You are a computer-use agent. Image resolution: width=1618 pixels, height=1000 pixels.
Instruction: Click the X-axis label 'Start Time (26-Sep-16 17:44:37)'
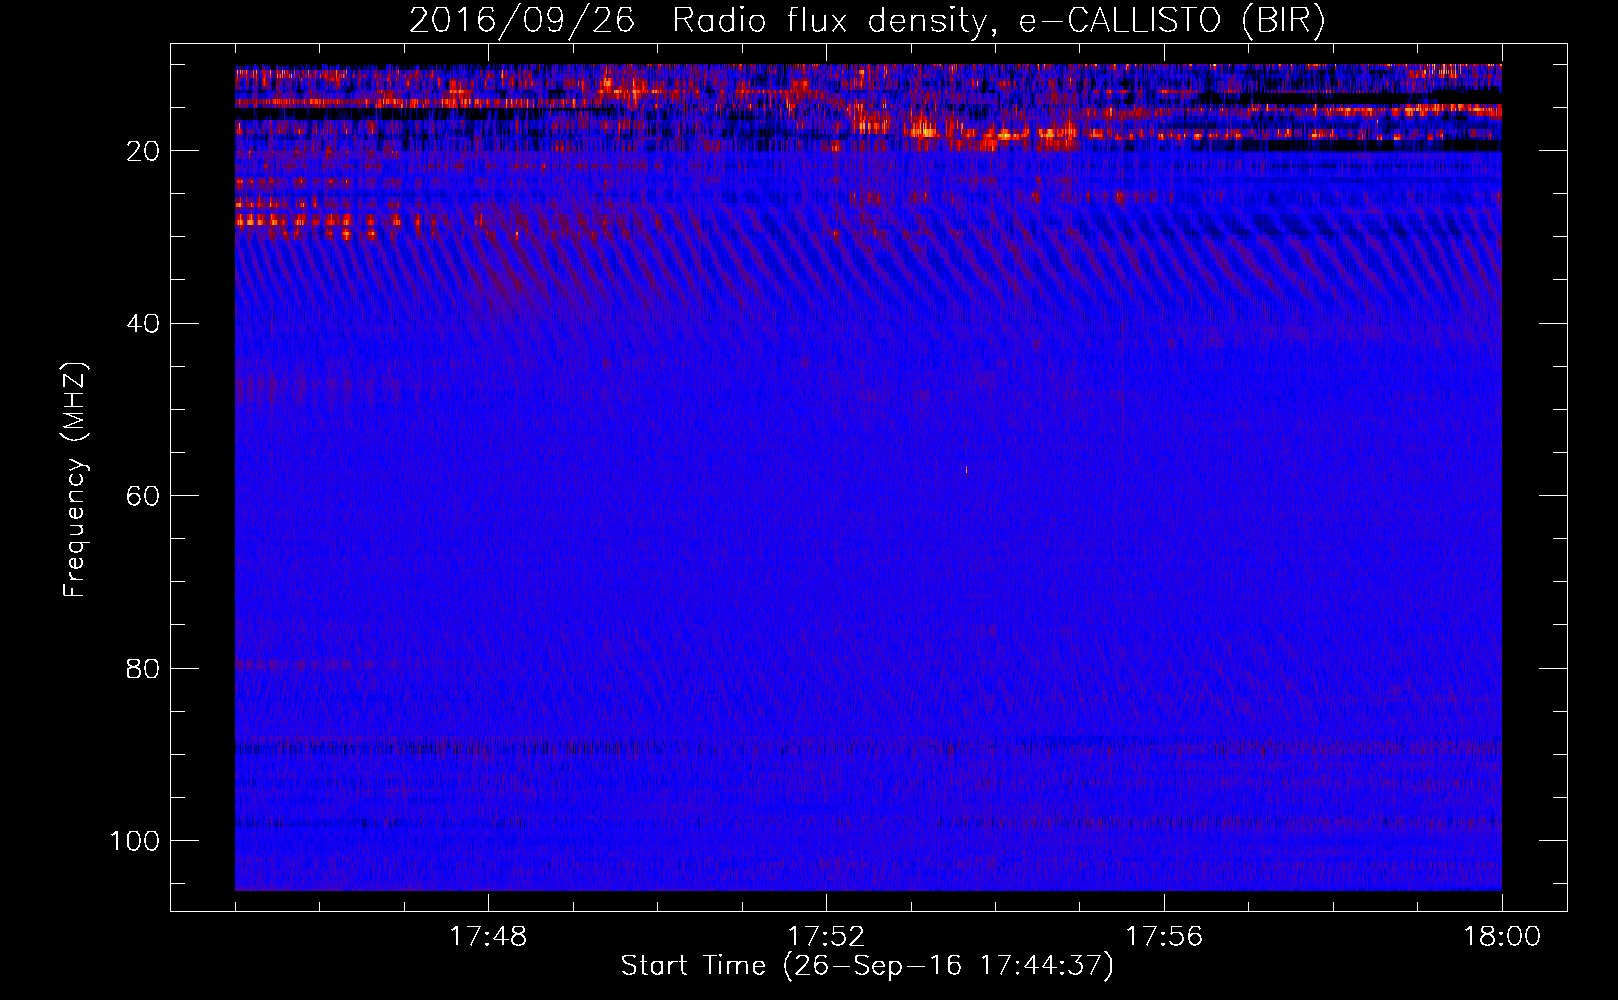[867, 966]
